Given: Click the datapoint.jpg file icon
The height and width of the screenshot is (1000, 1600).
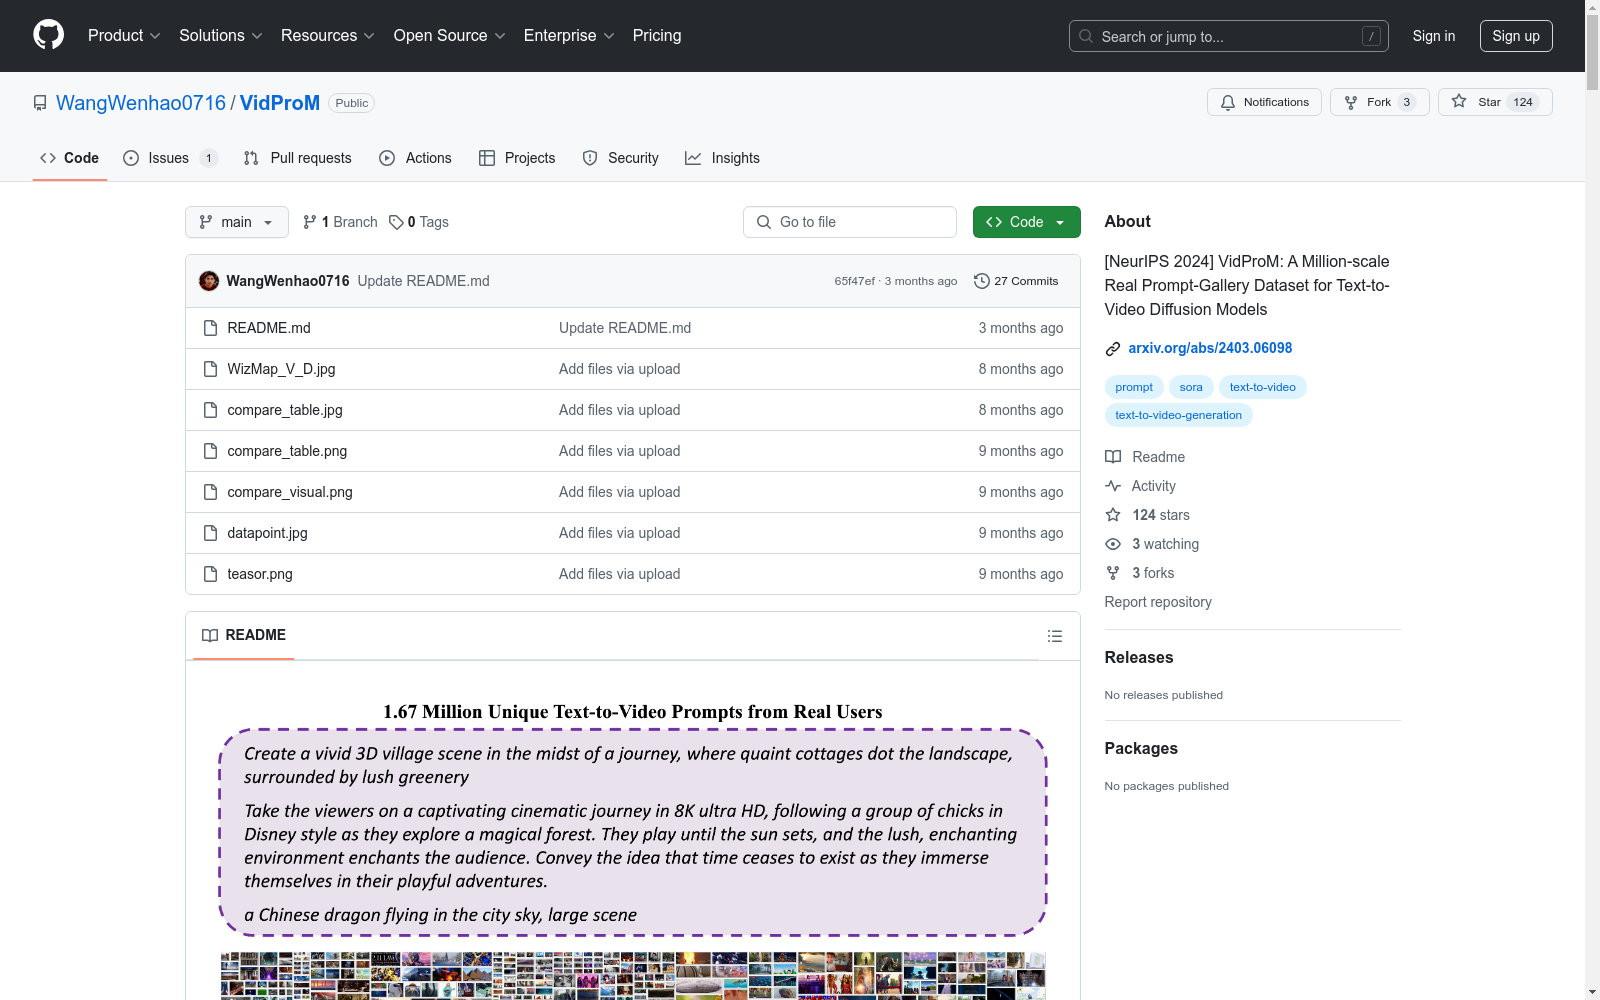Looking at the screenshot, I should click(210, 533).
